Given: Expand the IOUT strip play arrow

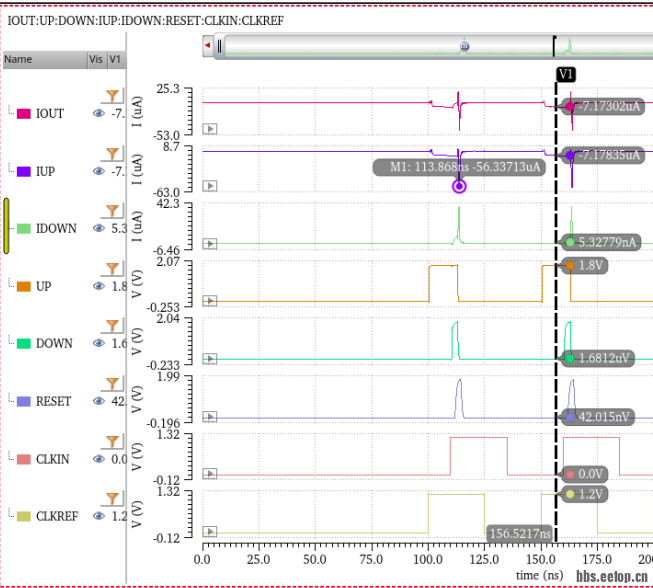Looking at the screenshot, I should pyautogui.click(x=210, y=128).
